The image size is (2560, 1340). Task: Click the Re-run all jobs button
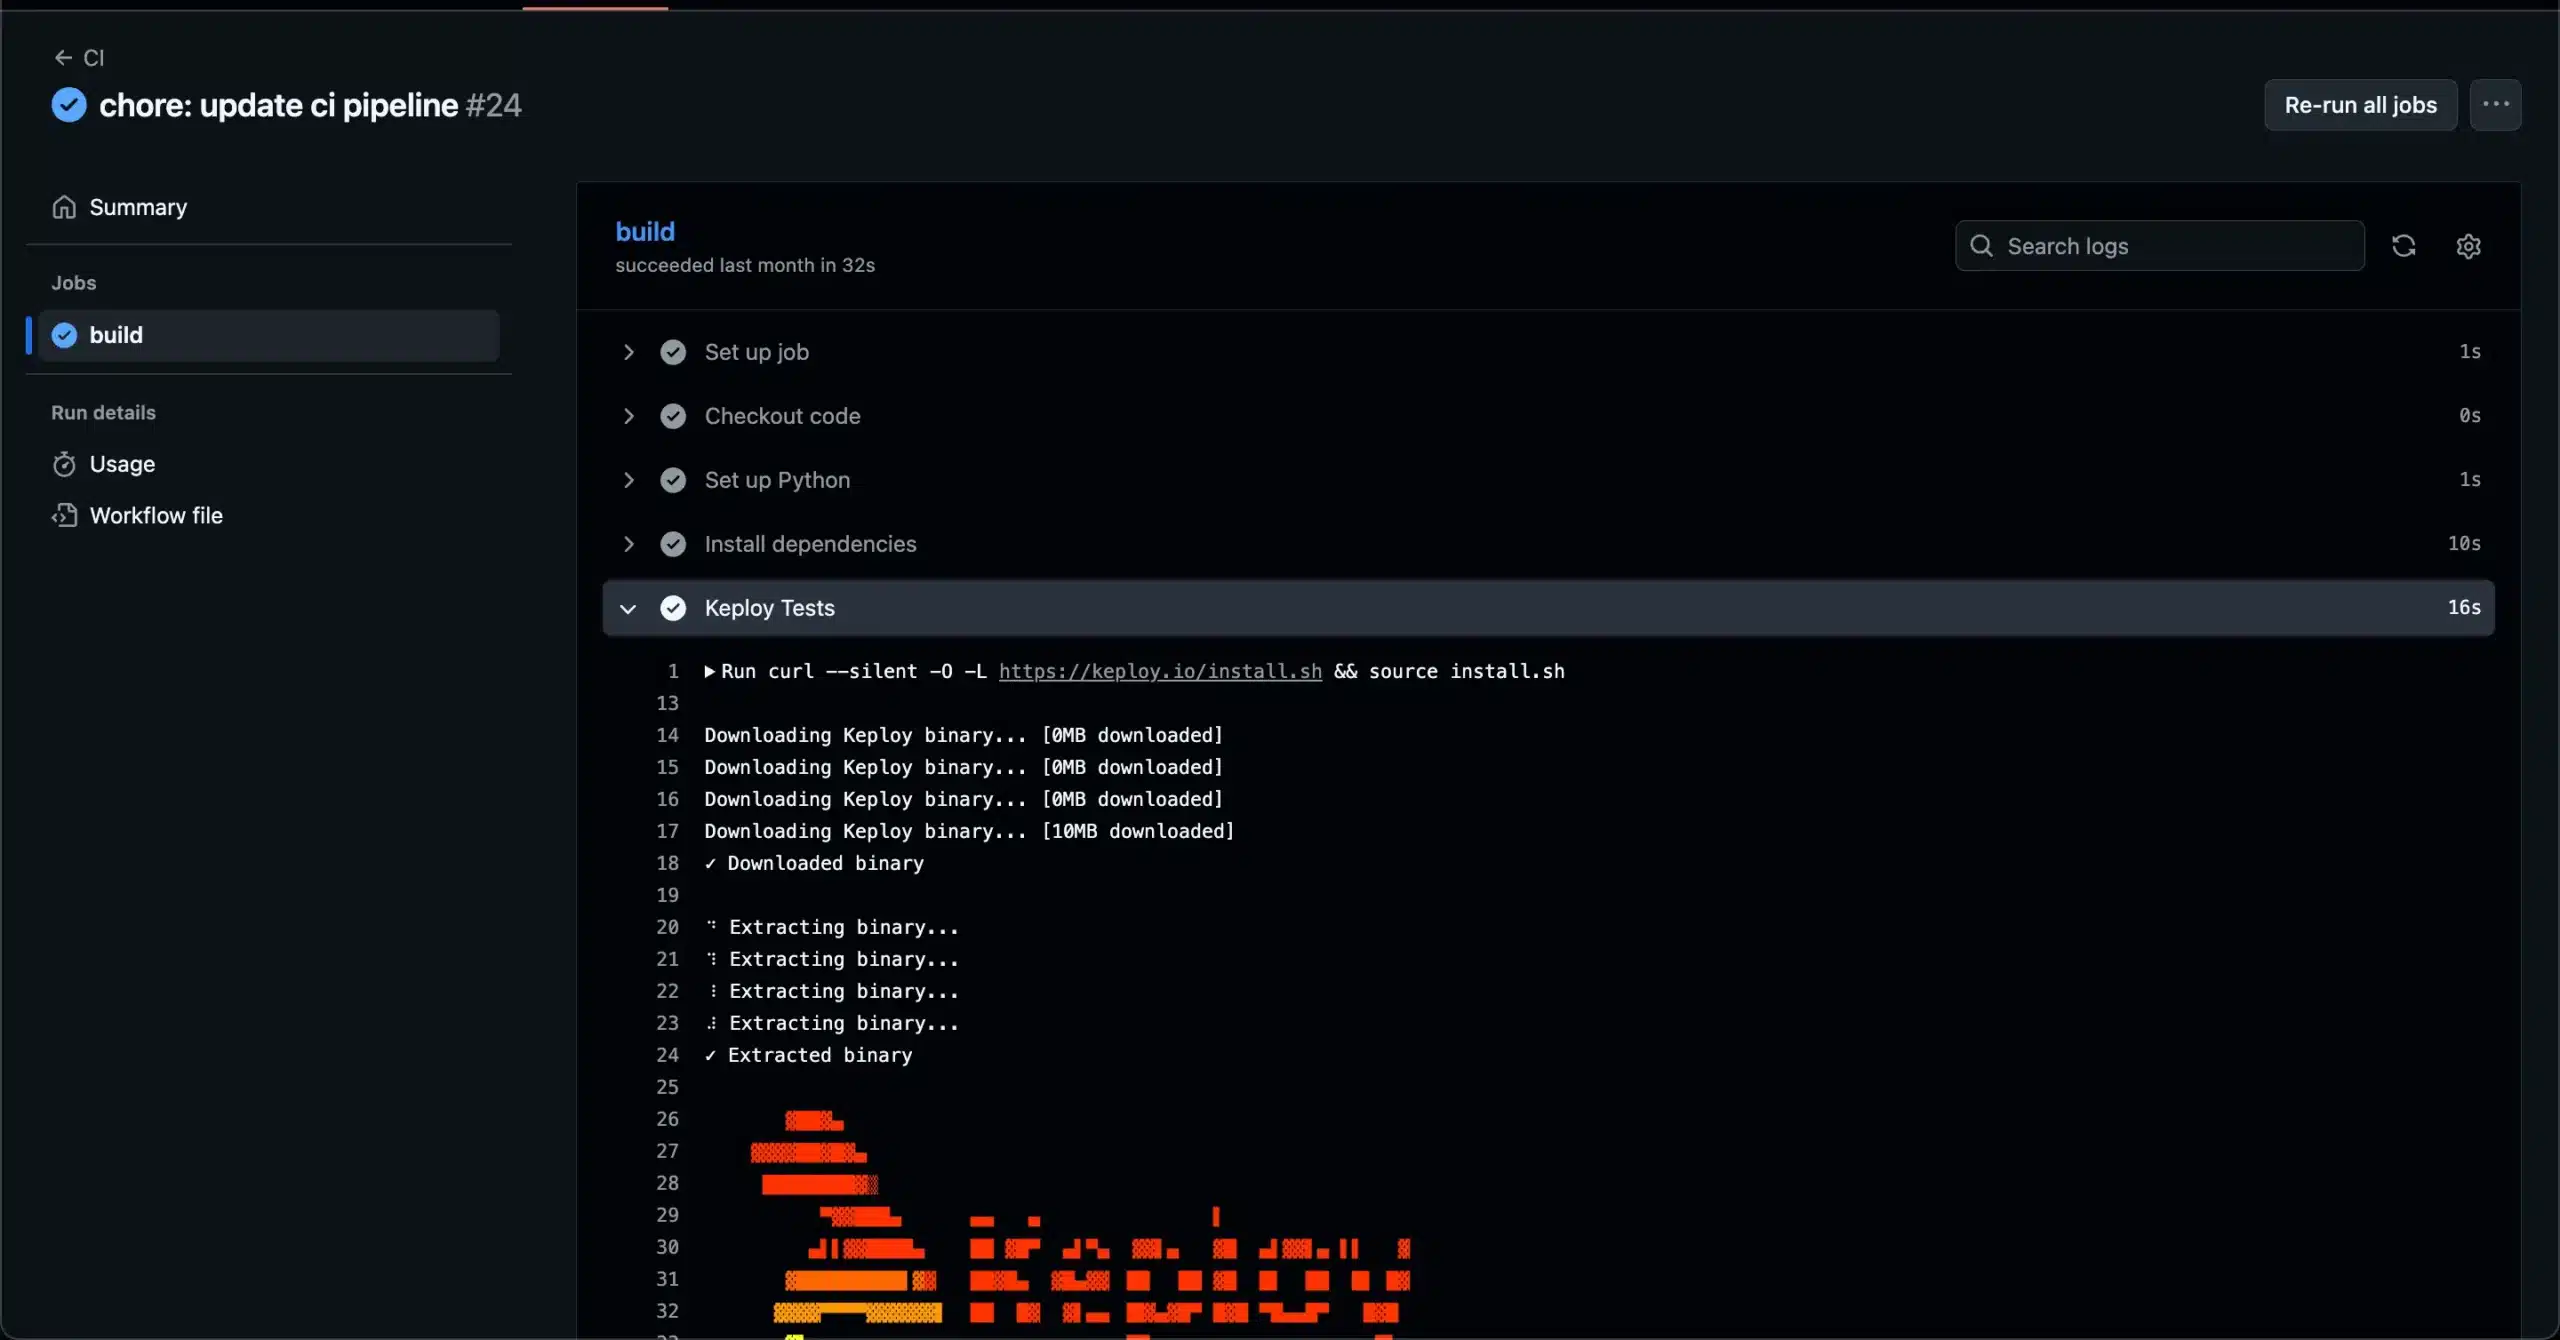click(x=2359, y=104)
